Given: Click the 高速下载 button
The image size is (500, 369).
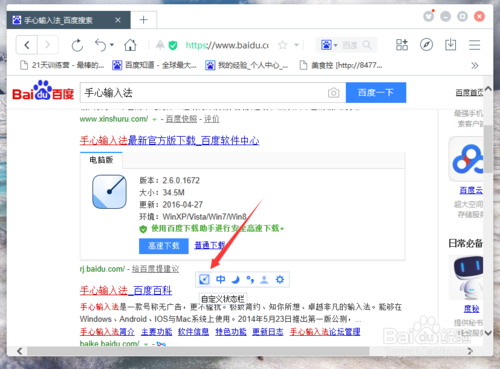Looking at the screenshot, I should click(164, 246).
